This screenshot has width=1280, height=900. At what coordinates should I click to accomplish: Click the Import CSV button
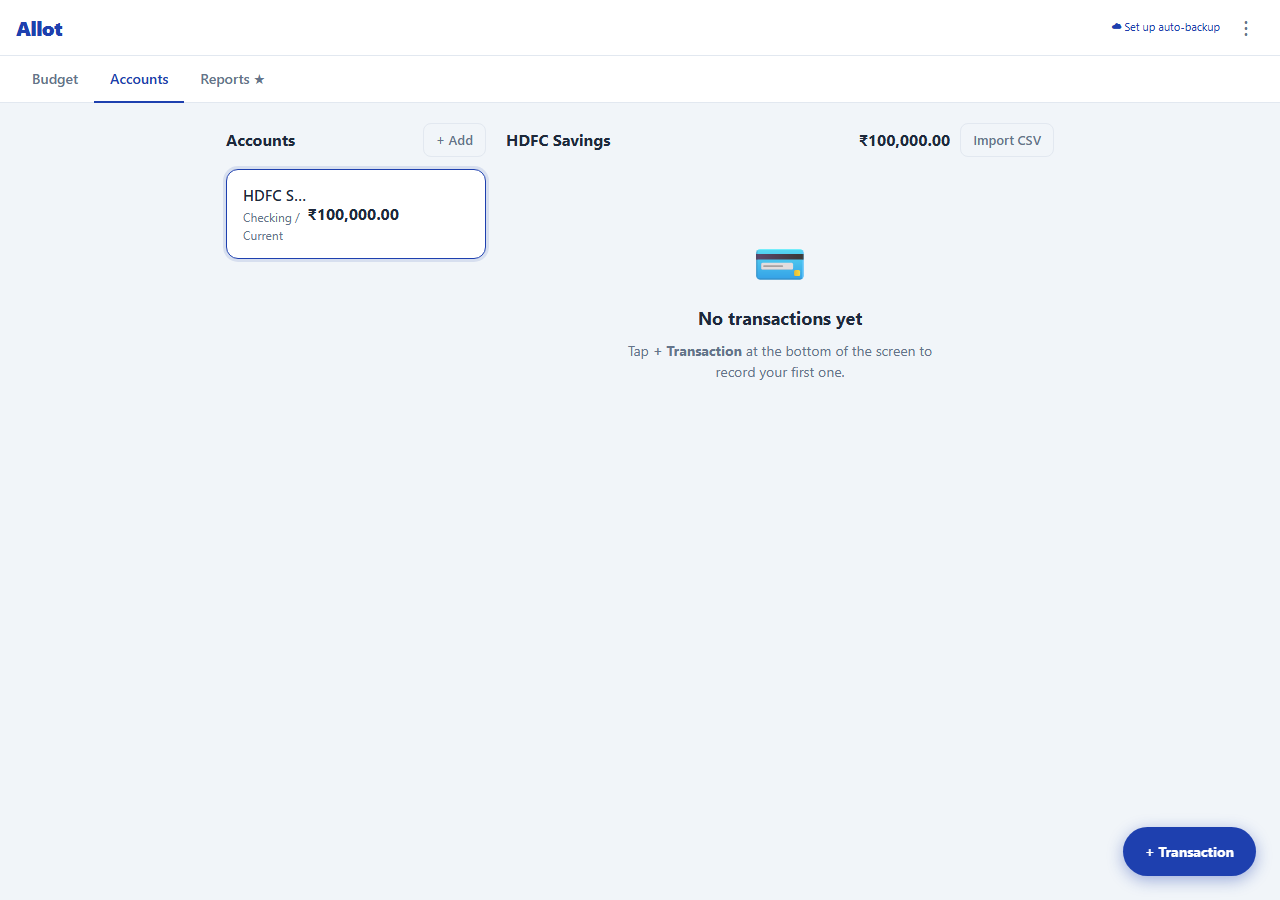coord(1007,140)
